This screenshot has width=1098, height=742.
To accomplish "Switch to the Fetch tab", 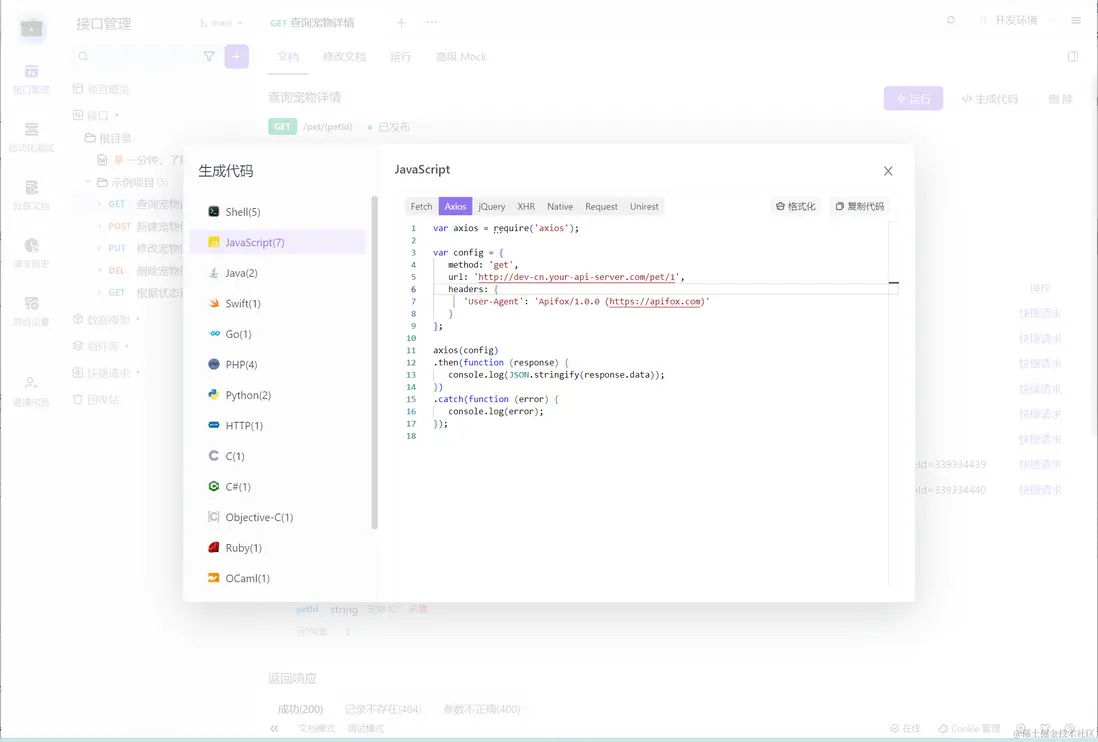I will [x=422, y=206].
